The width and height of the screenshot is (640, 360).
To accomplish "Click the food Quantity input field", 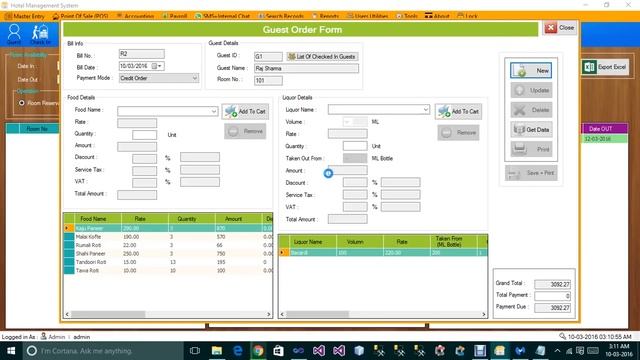I will coord(144,135).
